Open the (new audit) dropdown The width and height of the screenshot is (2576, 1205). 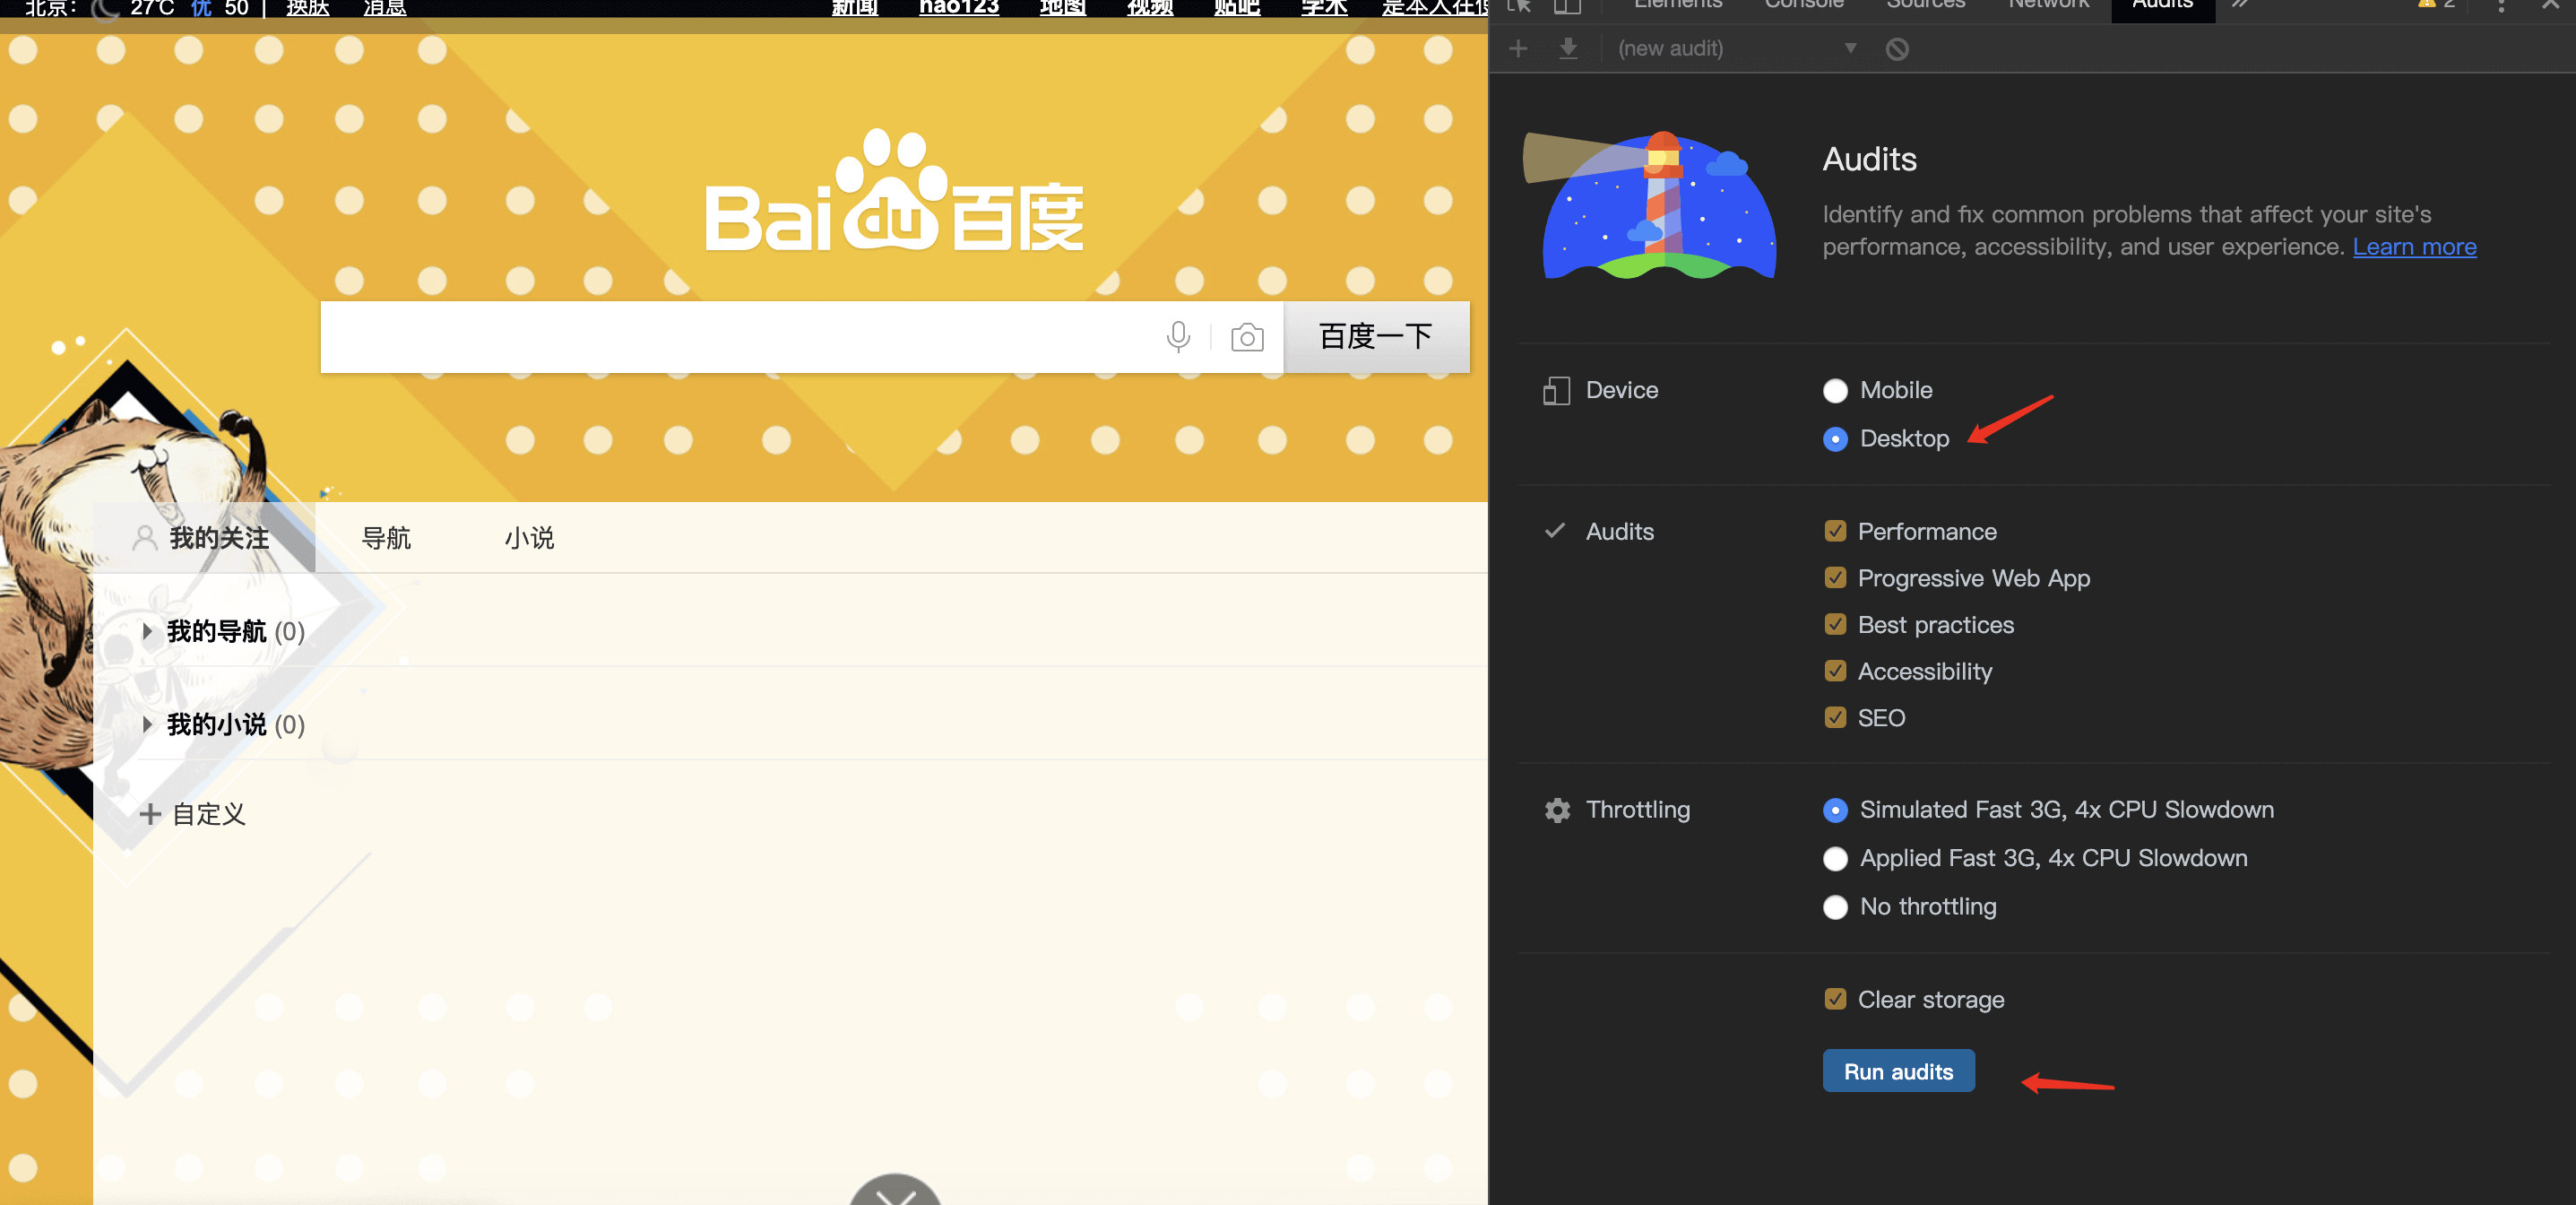click(1738, 48)
